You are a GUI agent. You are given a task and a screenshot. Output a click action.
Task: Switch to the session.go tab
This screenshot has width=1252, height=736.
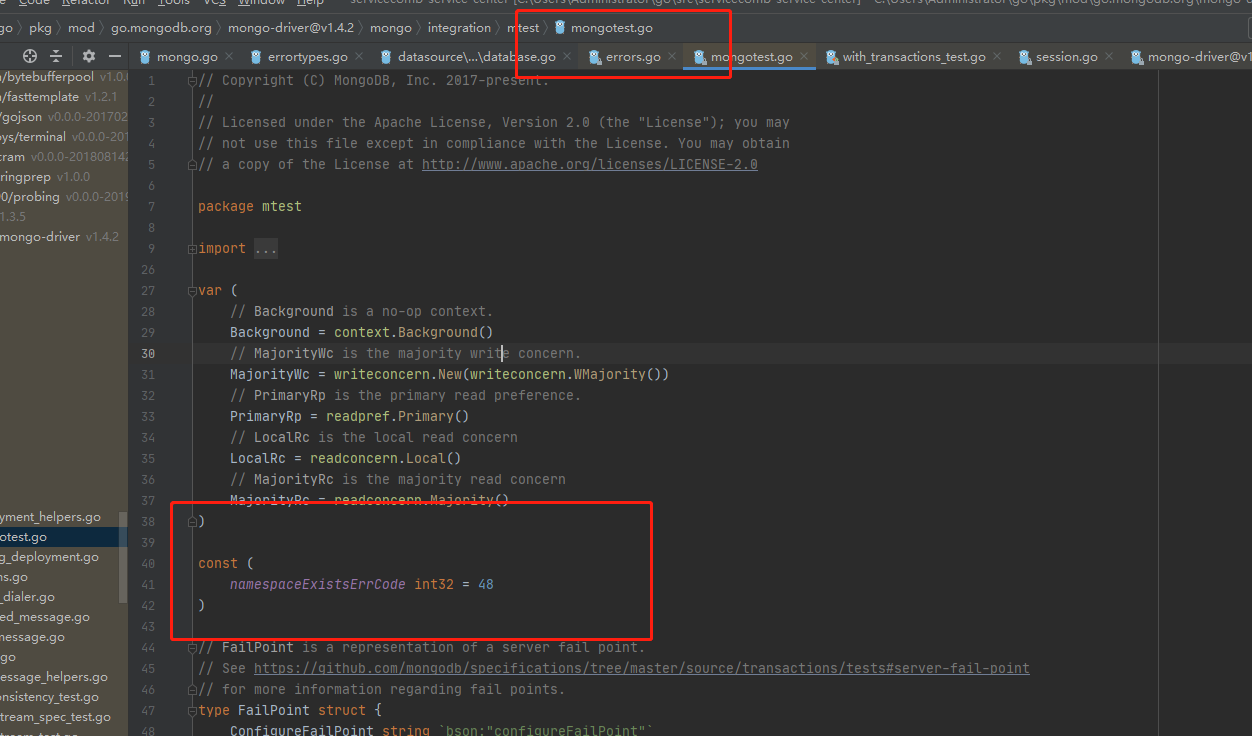pos(1067,57)
